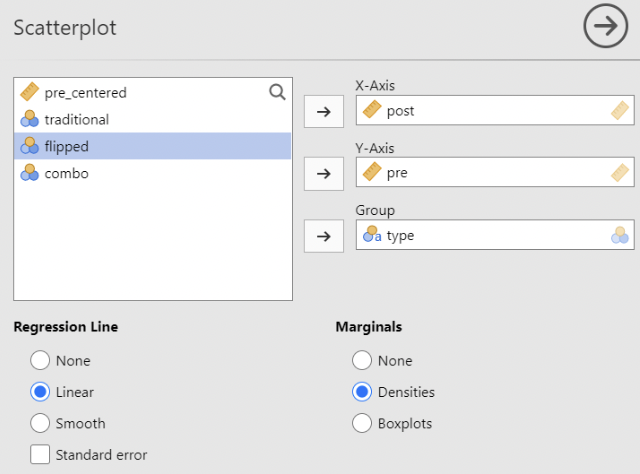
Task: Select Smooth regression line option
Action: click(41, 423)
